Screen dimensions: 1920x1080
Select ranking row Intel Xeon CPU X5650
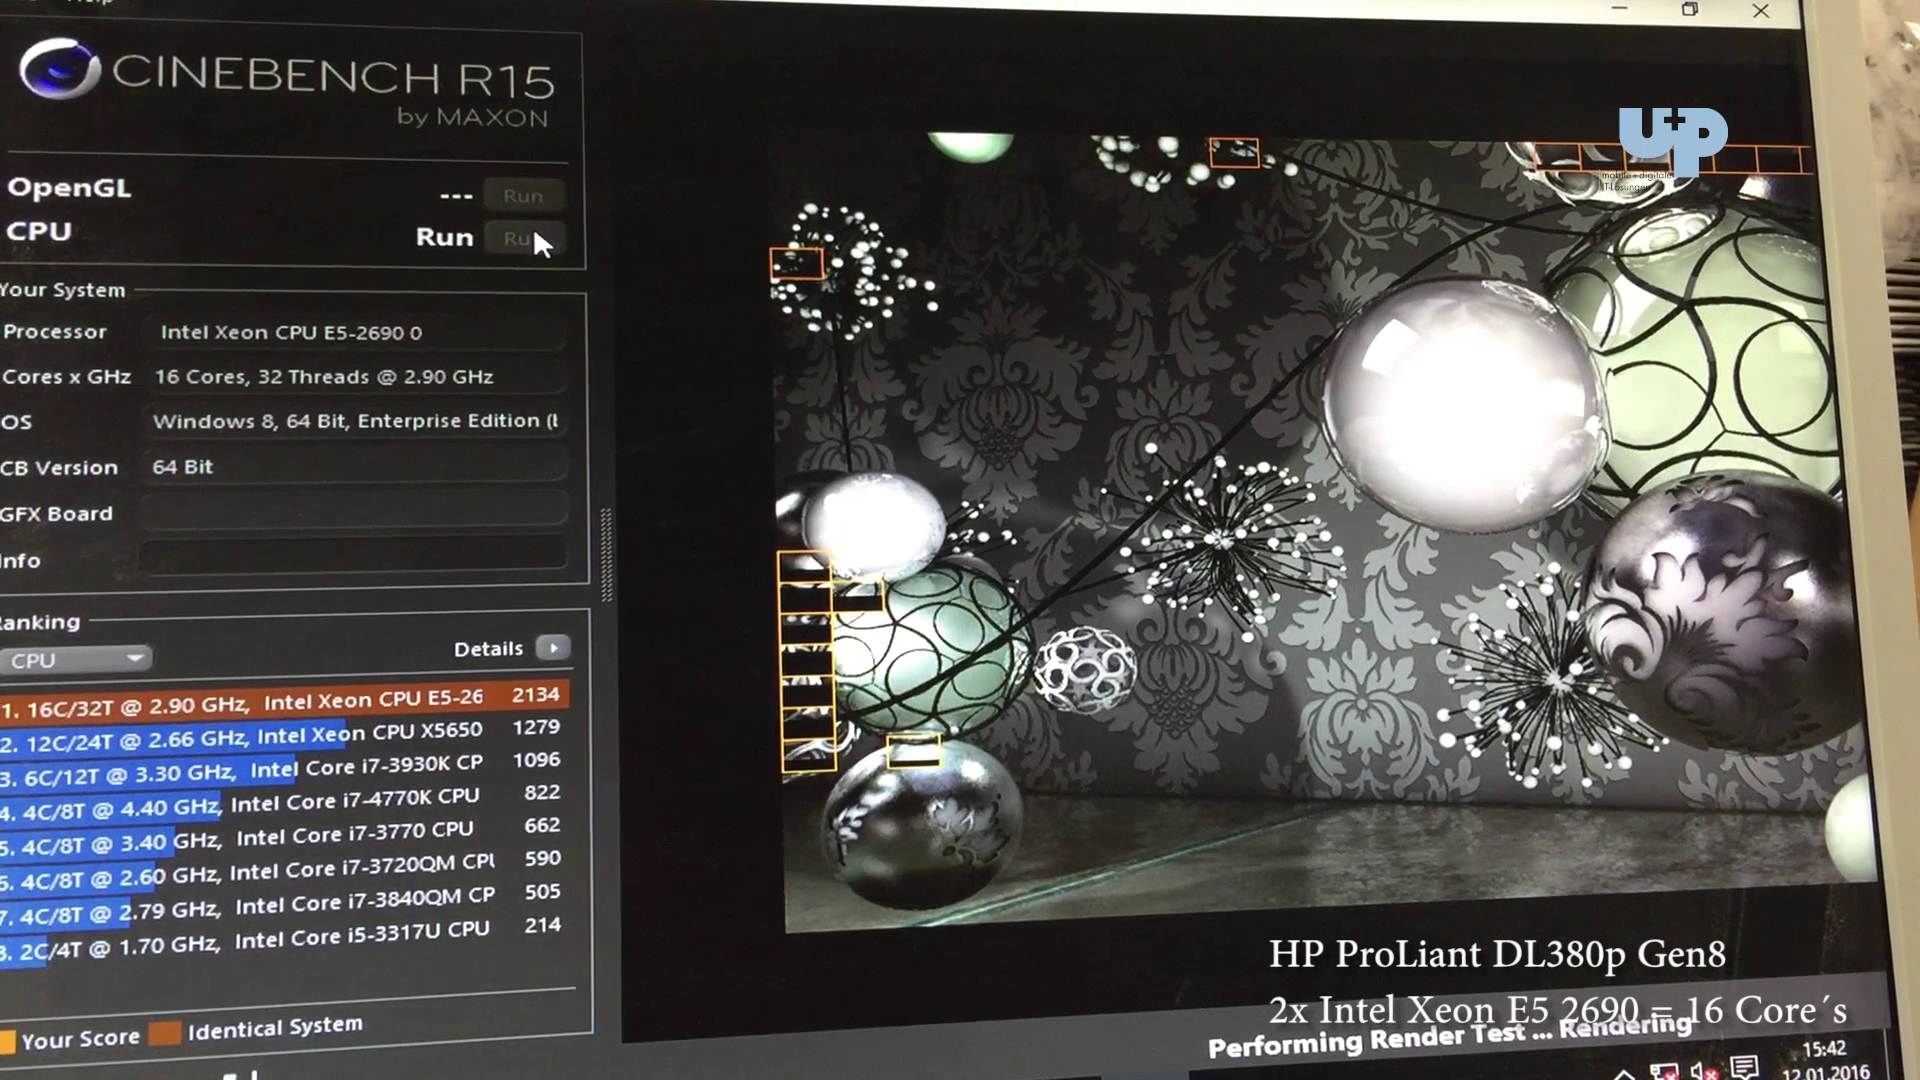(283, 735)
